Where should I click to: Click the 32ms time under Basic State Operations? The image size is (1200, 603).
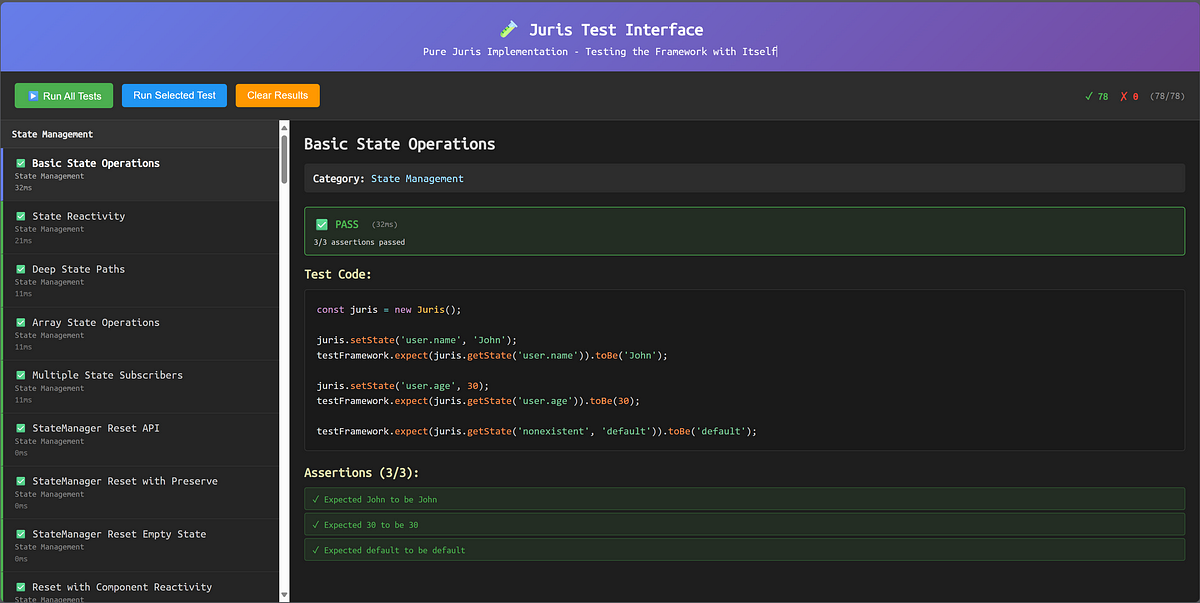pos(23,188)
